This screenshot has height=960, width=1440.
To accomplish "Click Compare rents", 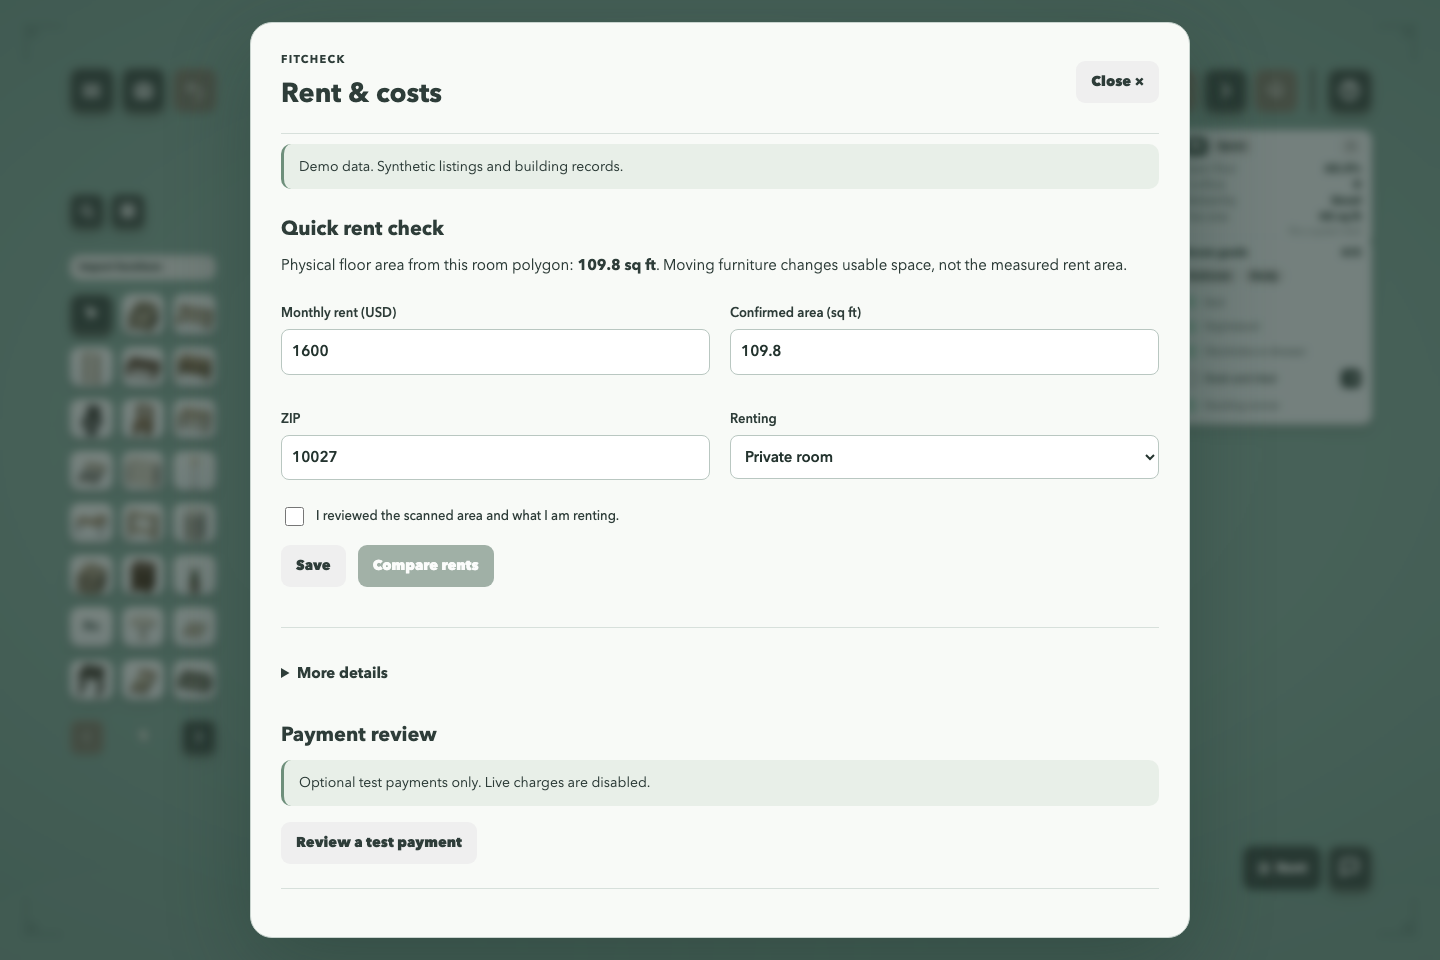I will click(x=426, y=566).
